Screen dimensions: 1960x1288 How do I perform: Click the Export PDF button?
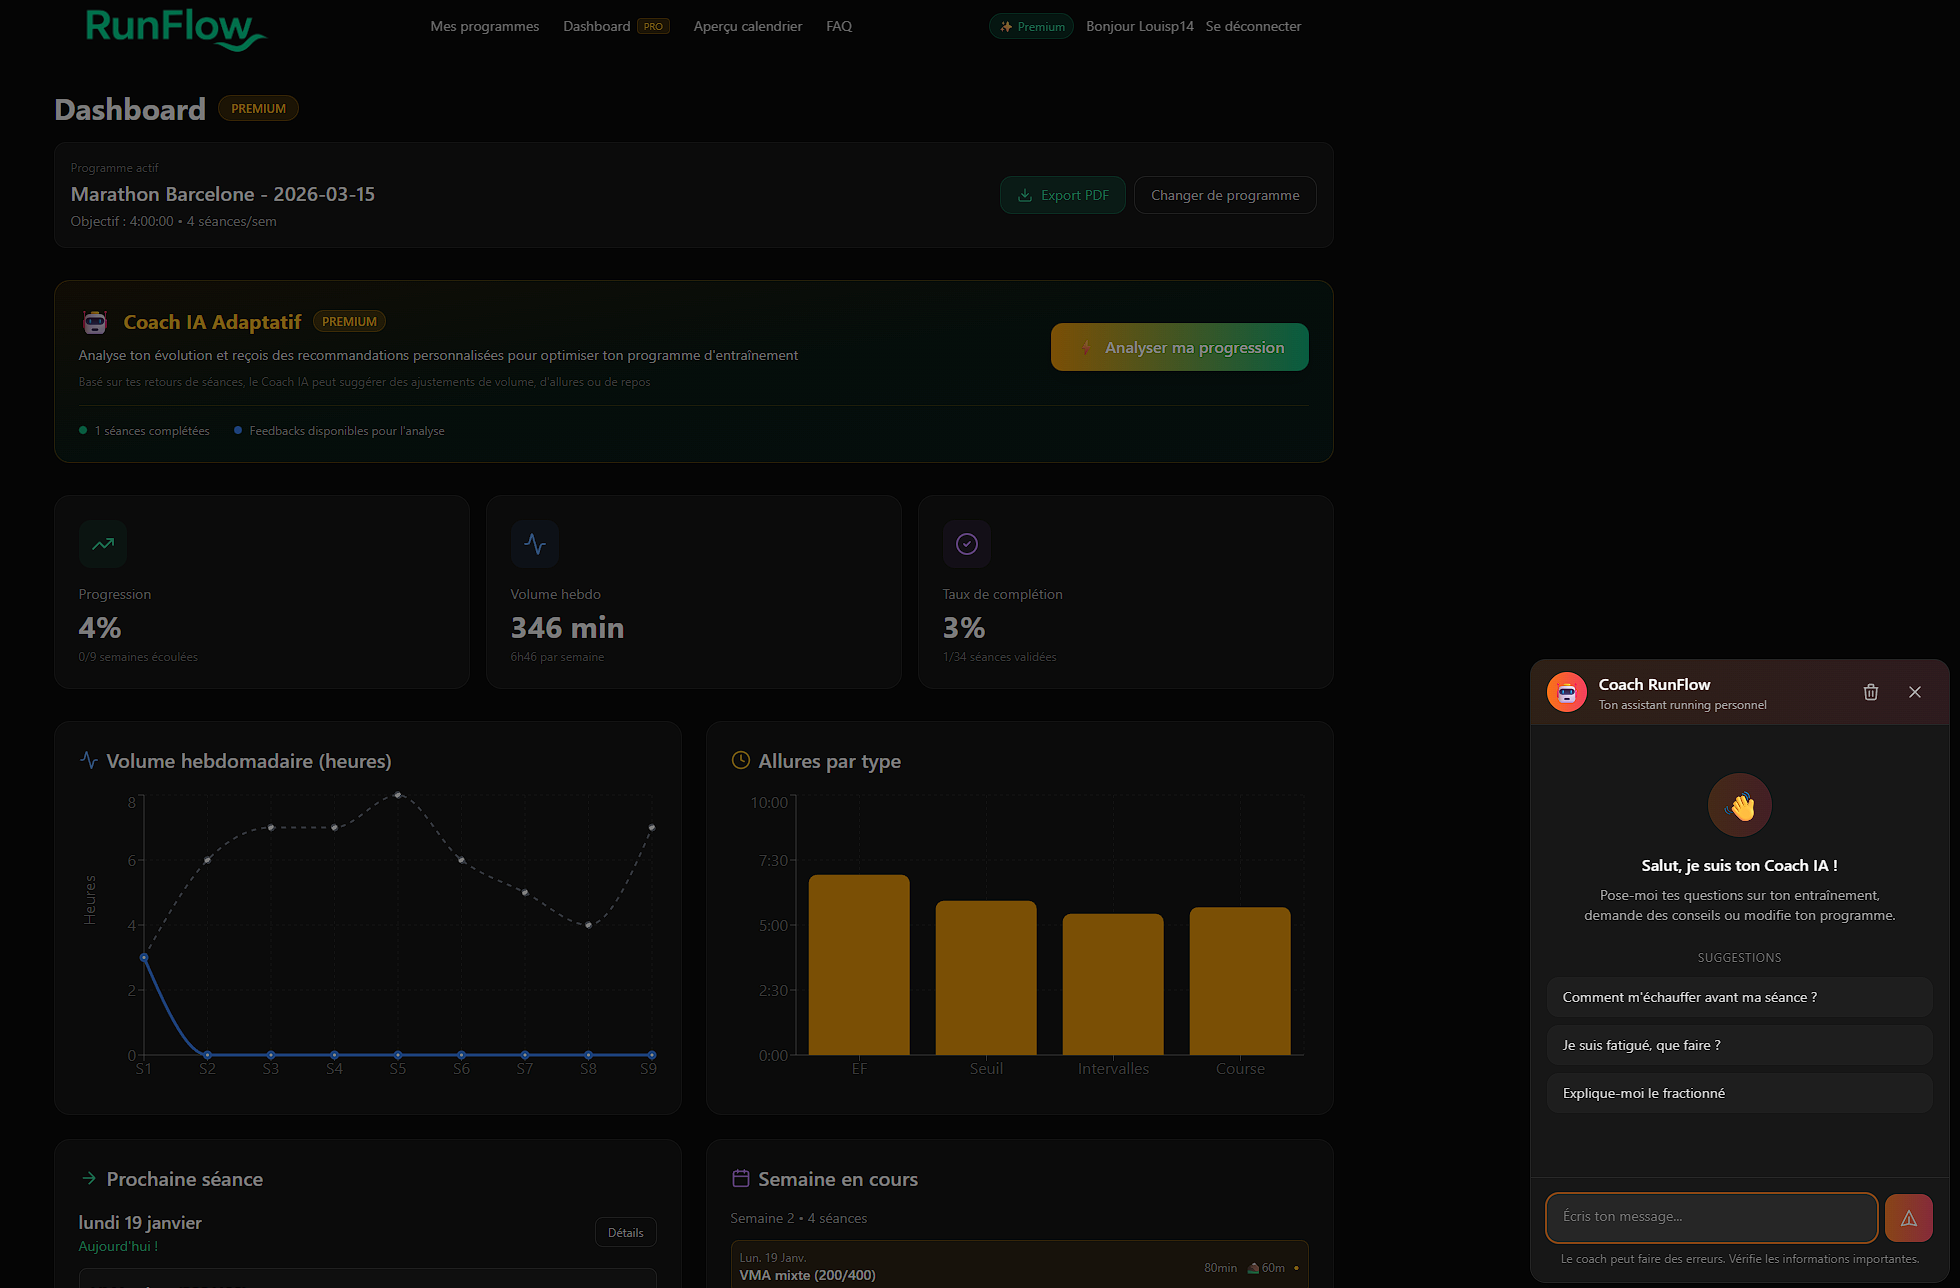(1063, 195)
